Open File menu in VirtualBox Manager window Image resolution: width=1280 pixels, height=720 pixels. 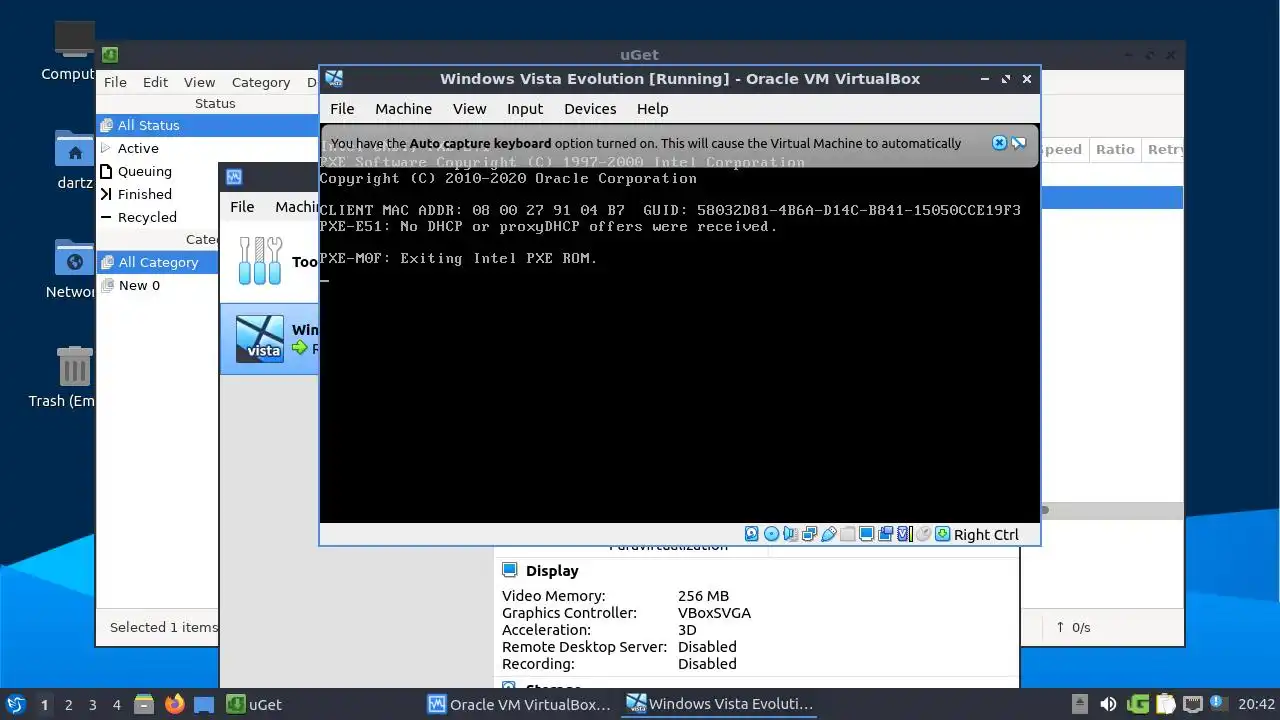(x=242, y=206)
